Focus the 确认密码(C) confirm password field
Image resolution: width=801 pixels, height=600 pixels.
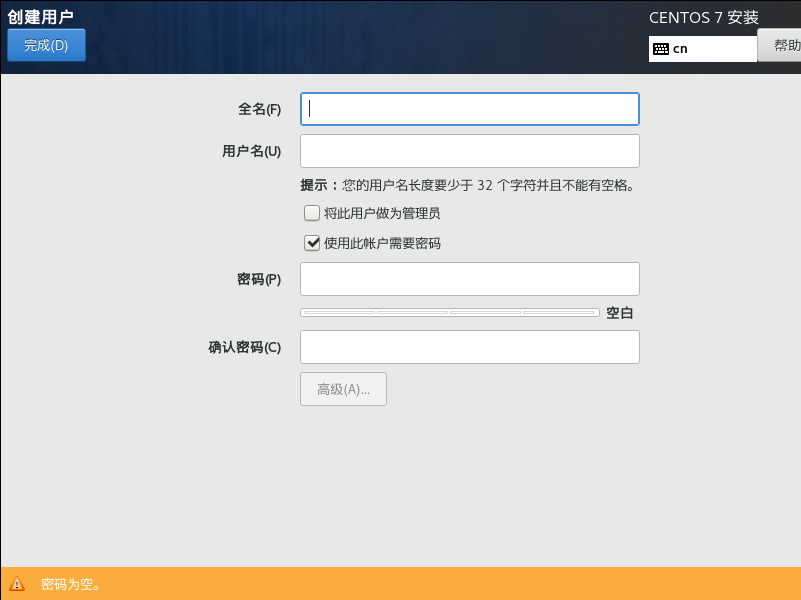coord(469,347)
